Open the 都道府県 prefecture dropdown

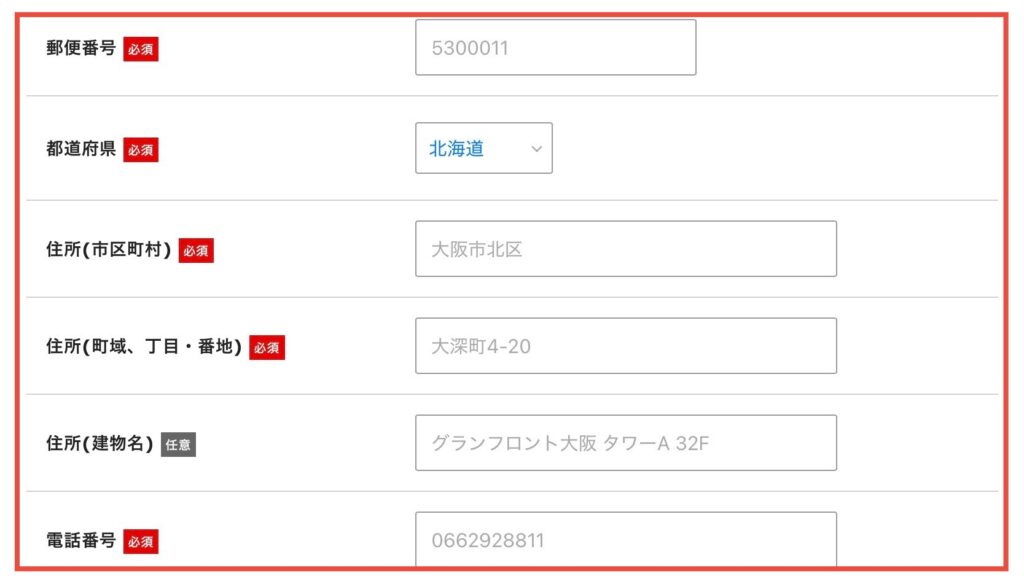(x=484, y=148)
